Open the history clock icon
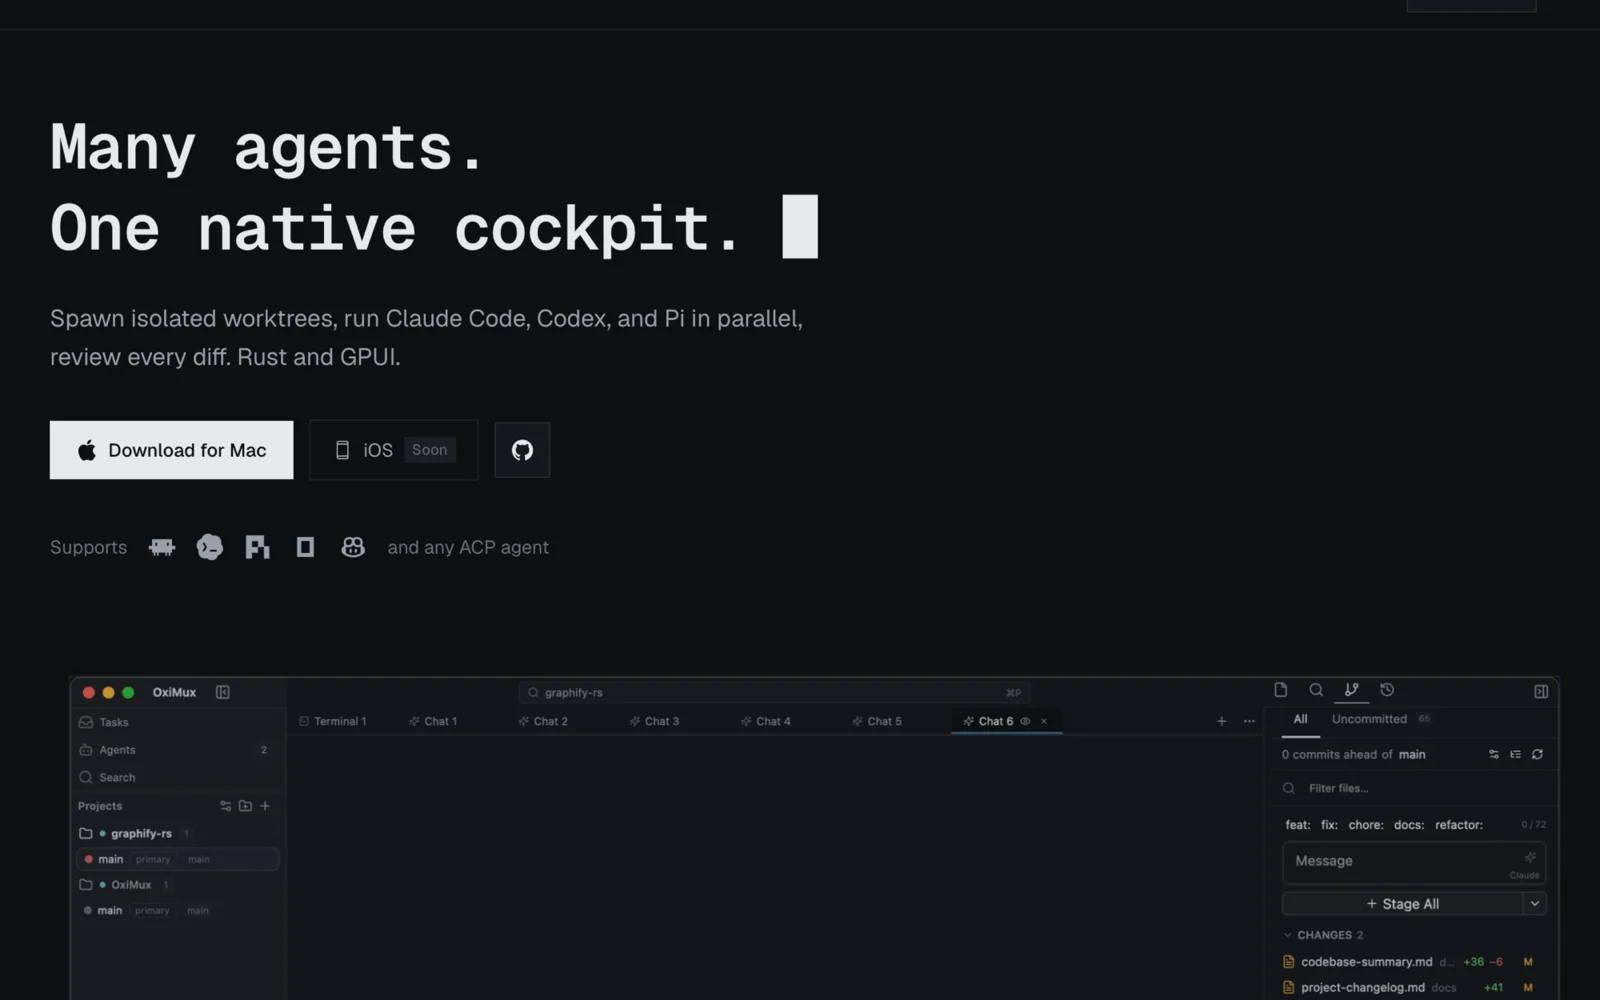 (1387, 690)
